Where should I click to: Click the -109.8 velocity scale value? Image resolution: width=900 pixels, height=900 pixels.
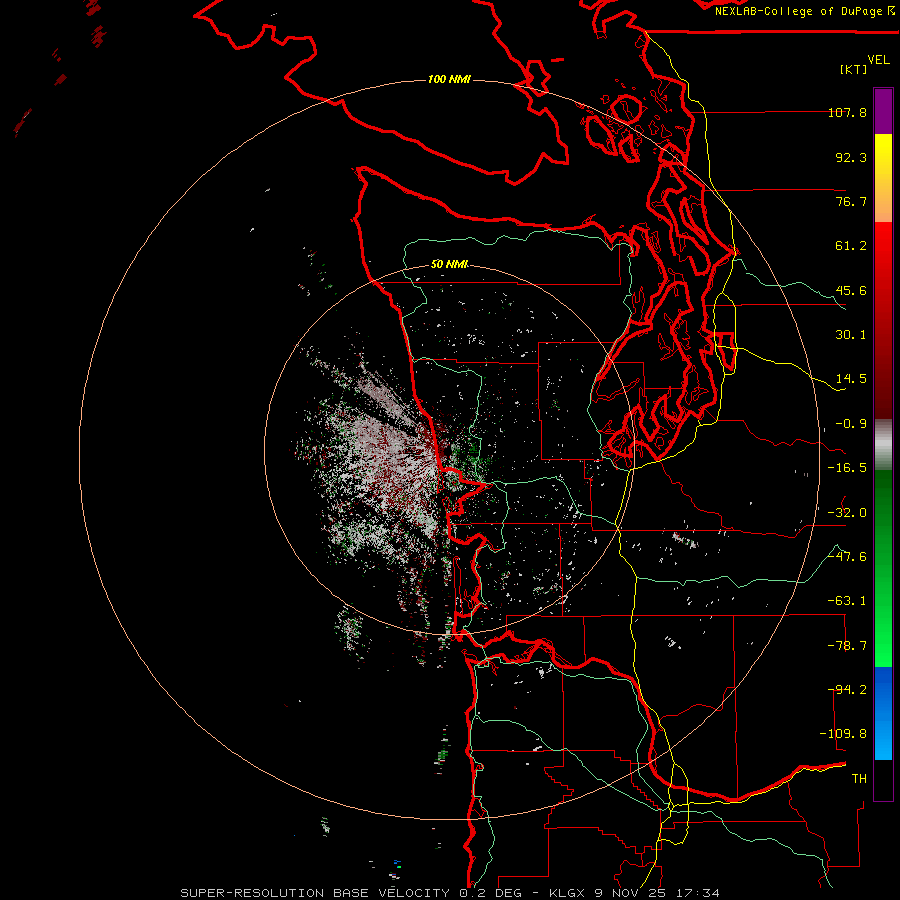[843, 734]
